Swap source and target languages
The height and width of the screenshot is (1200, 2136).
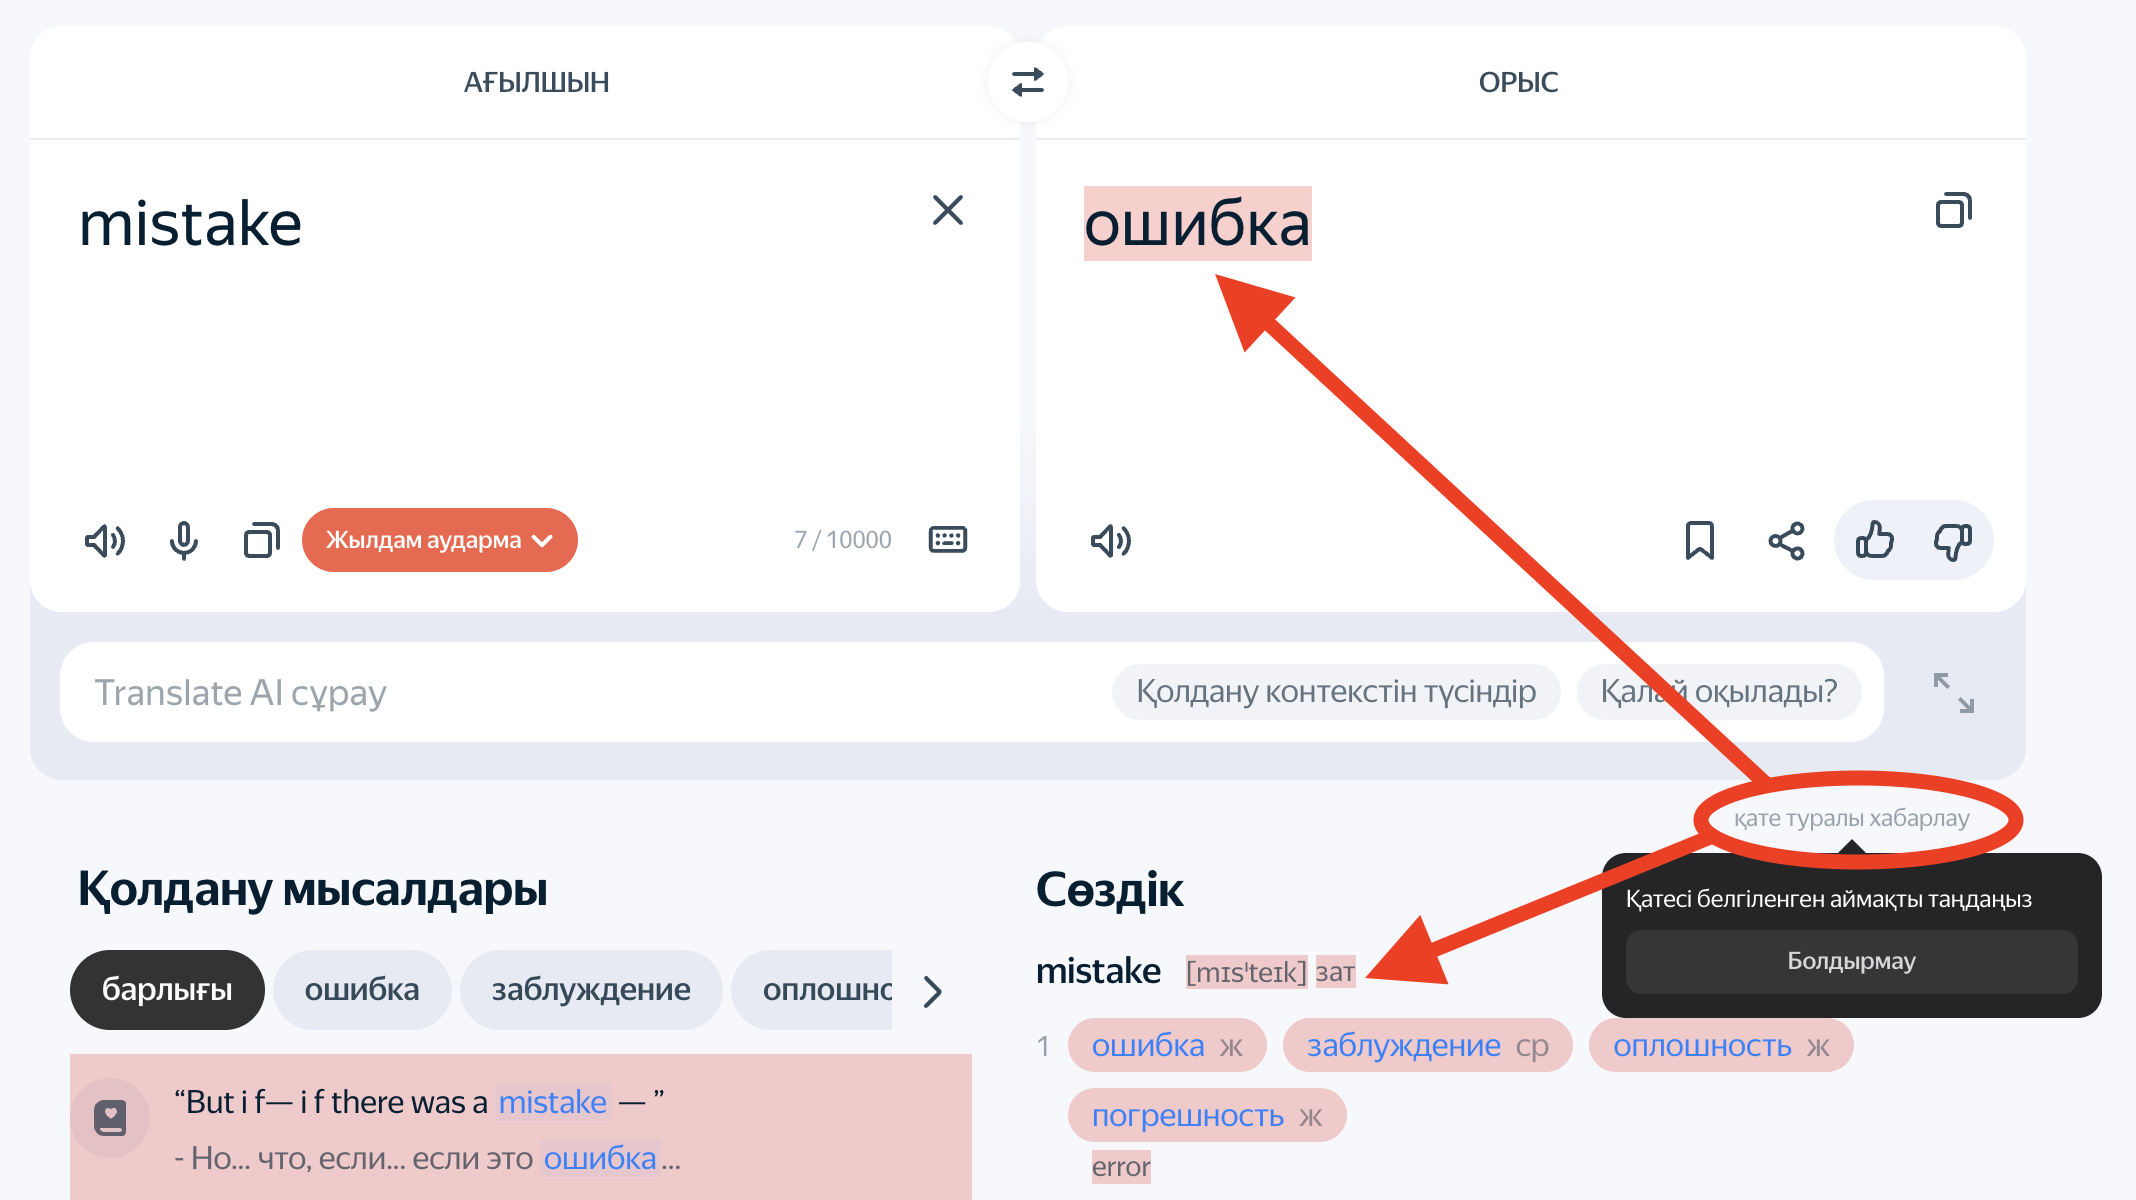click(x=1027, y=82)
